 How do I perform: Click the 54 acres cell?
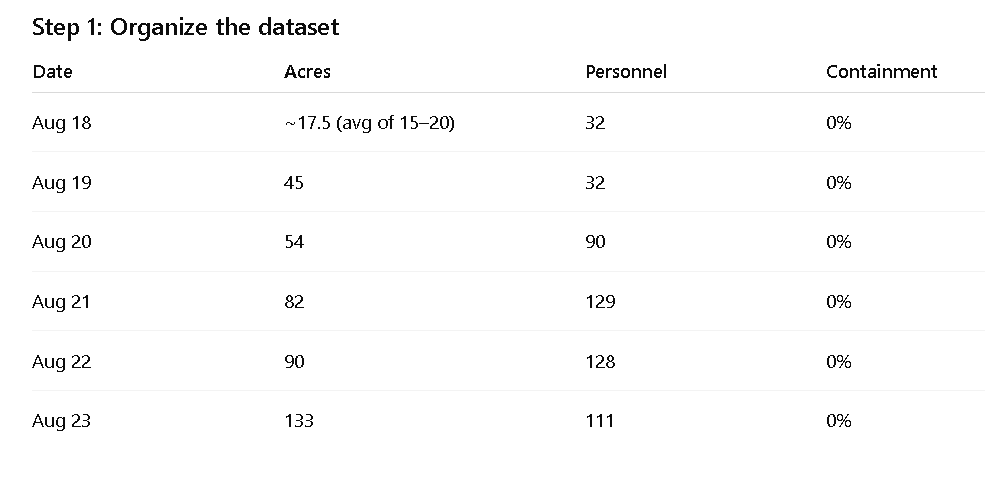point(294,242)
